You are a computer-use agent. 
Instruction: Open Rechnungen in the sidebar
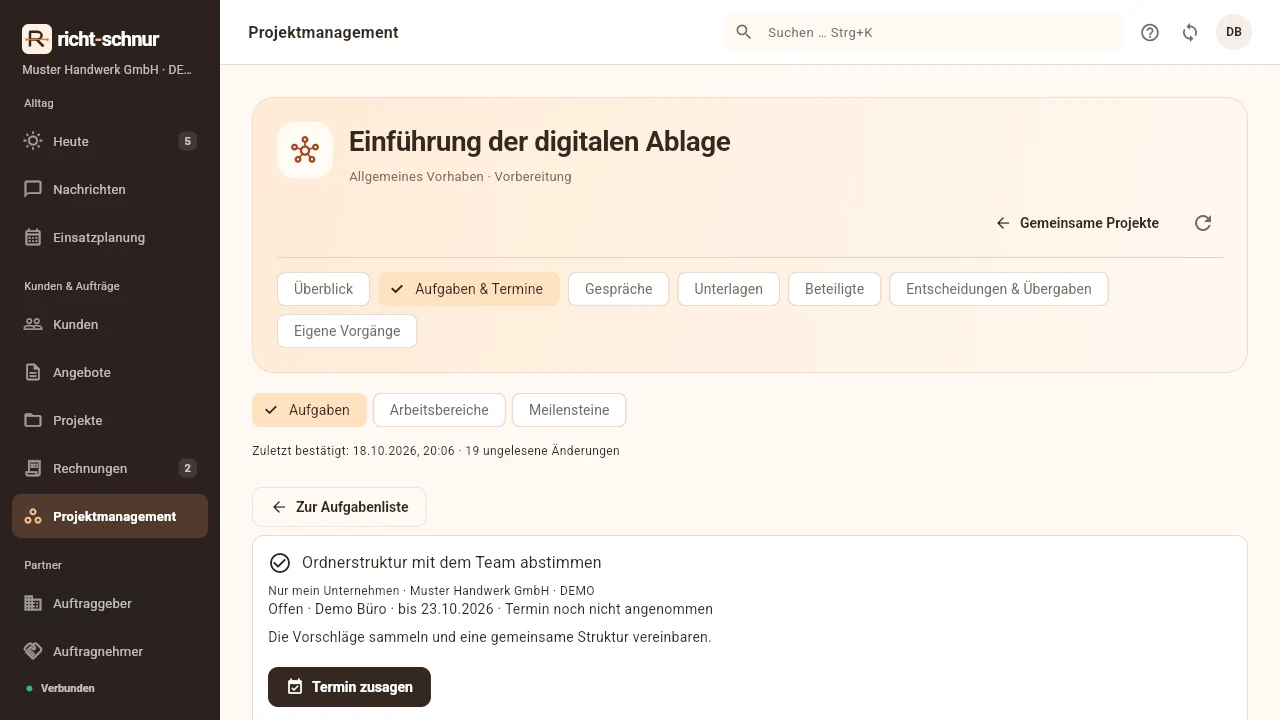(110, 468)
